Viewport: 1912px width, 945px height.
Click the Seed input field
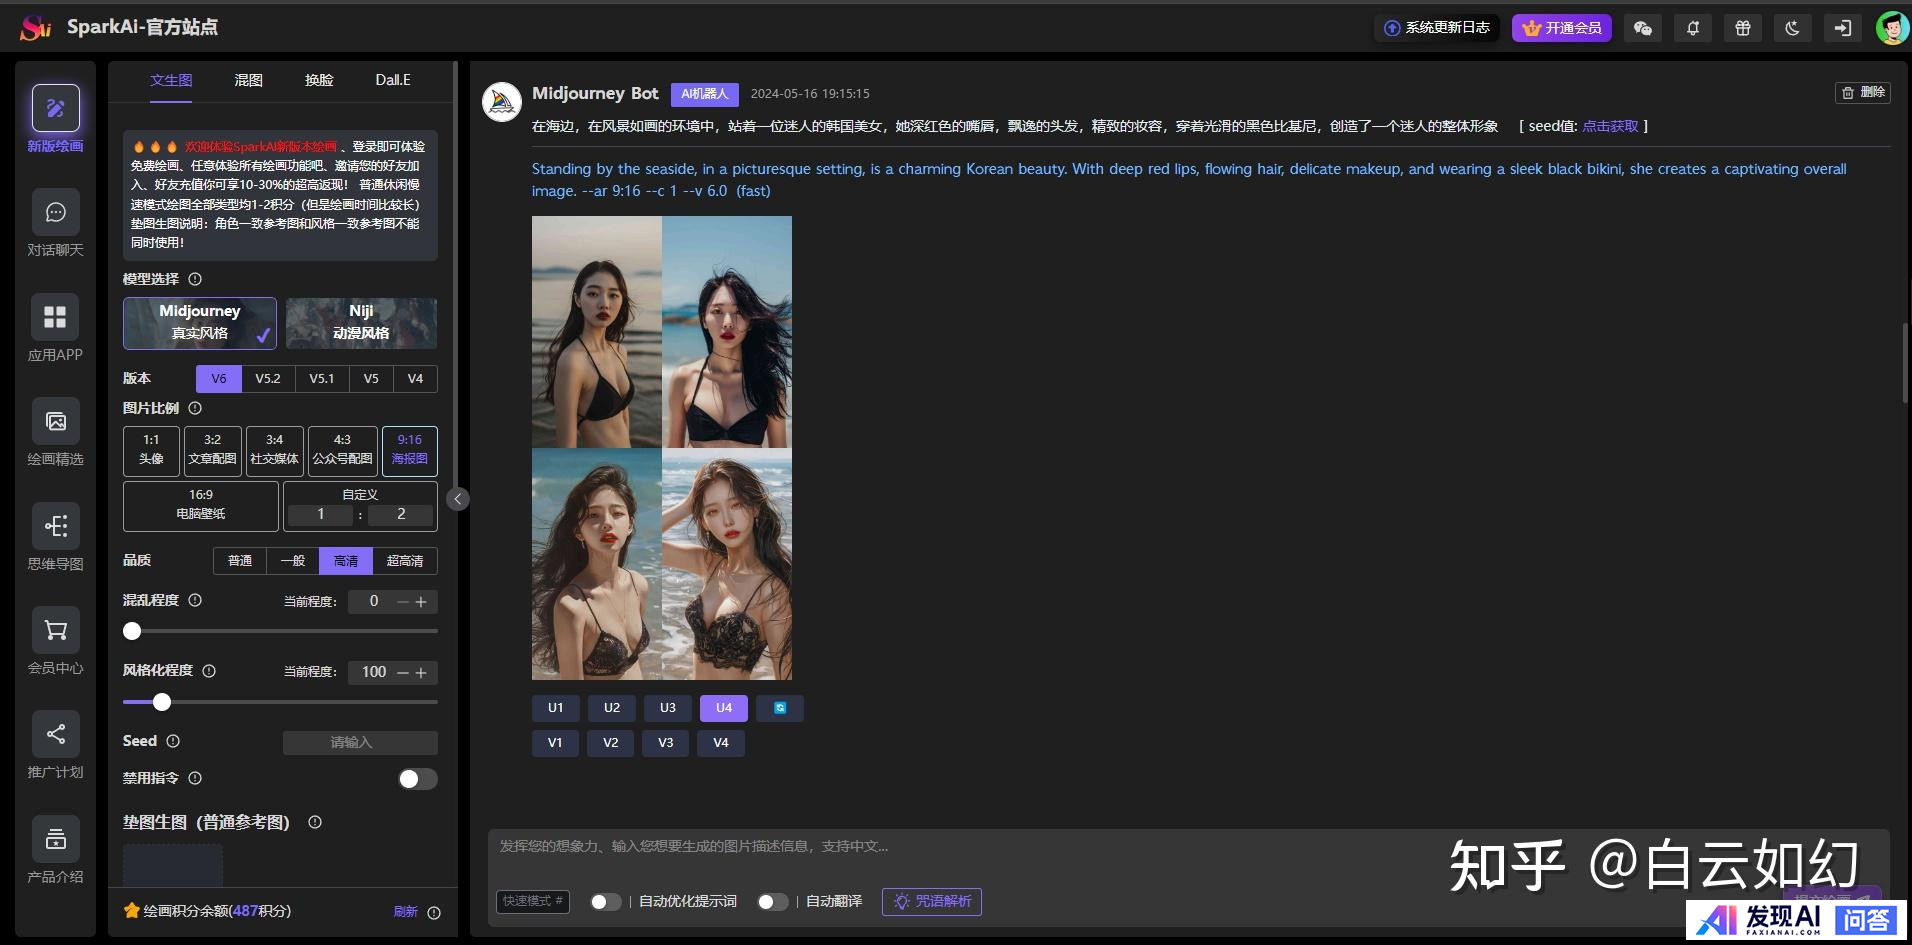(x=360, y=742)
